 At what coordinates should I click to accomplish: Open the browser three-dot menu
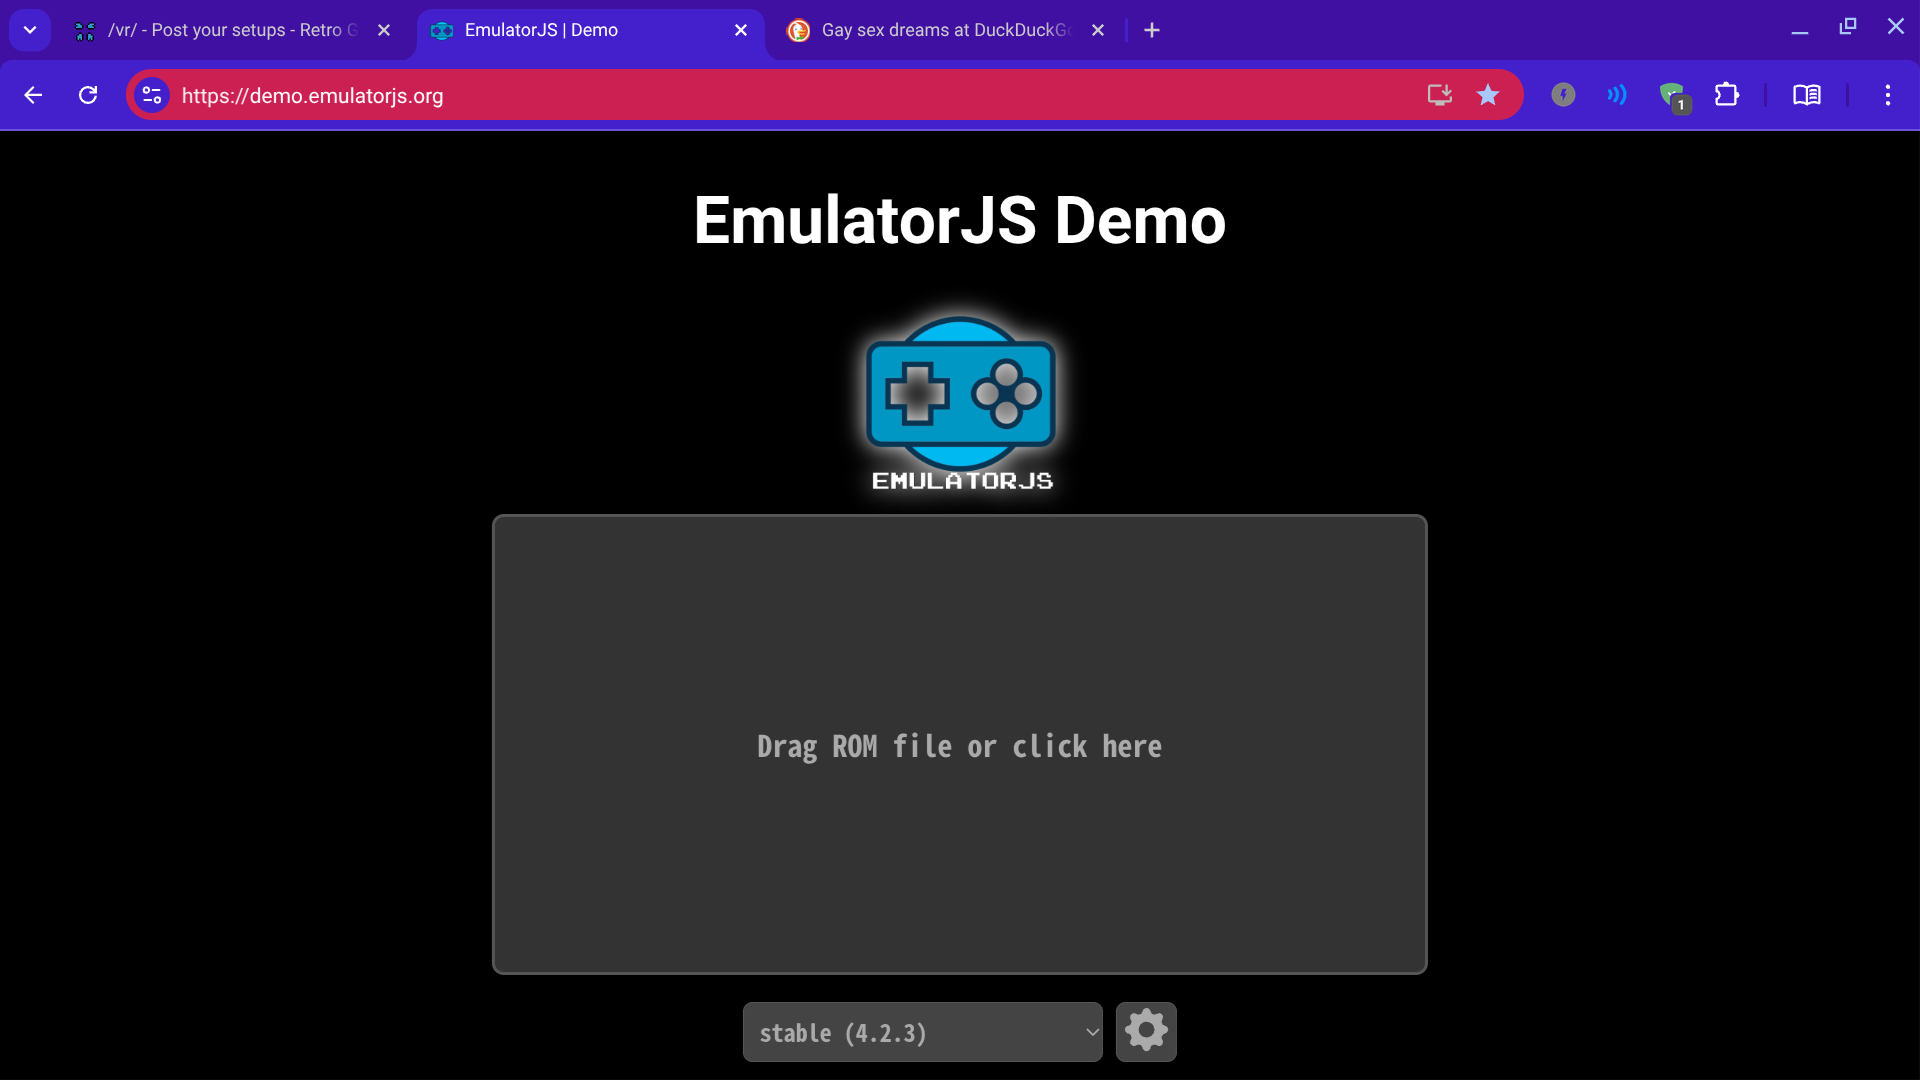tap(1887, 95)
